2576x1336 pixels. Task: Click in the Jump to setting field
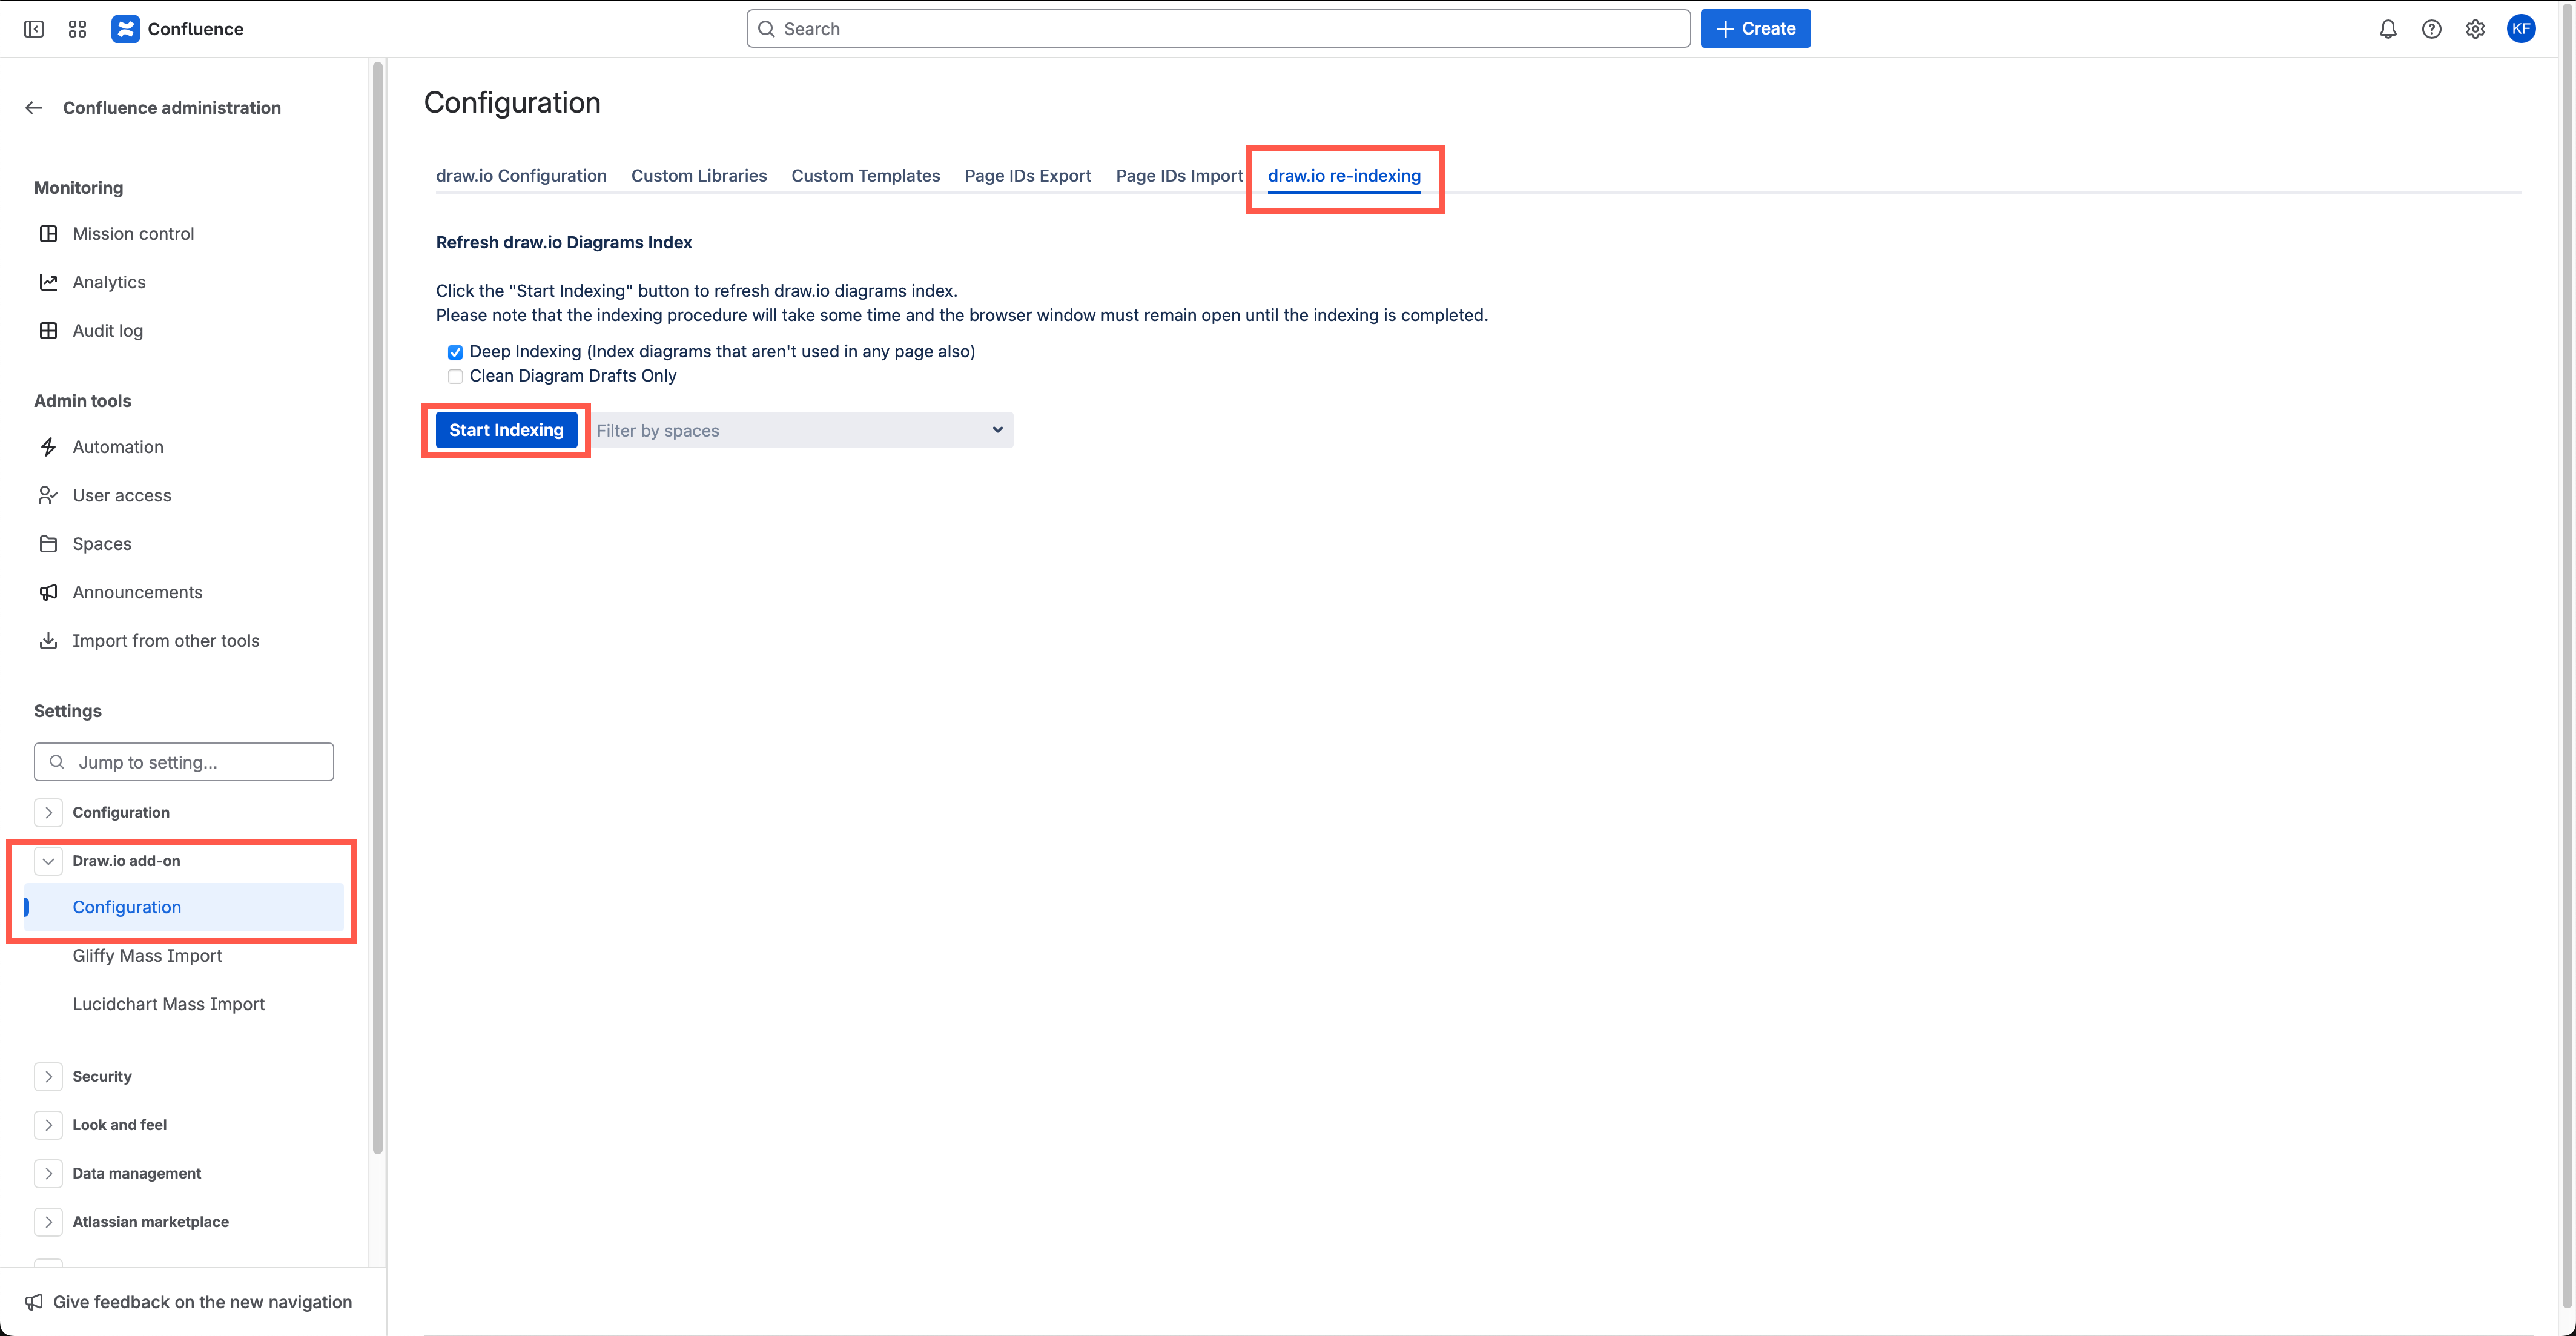point(183,761)
